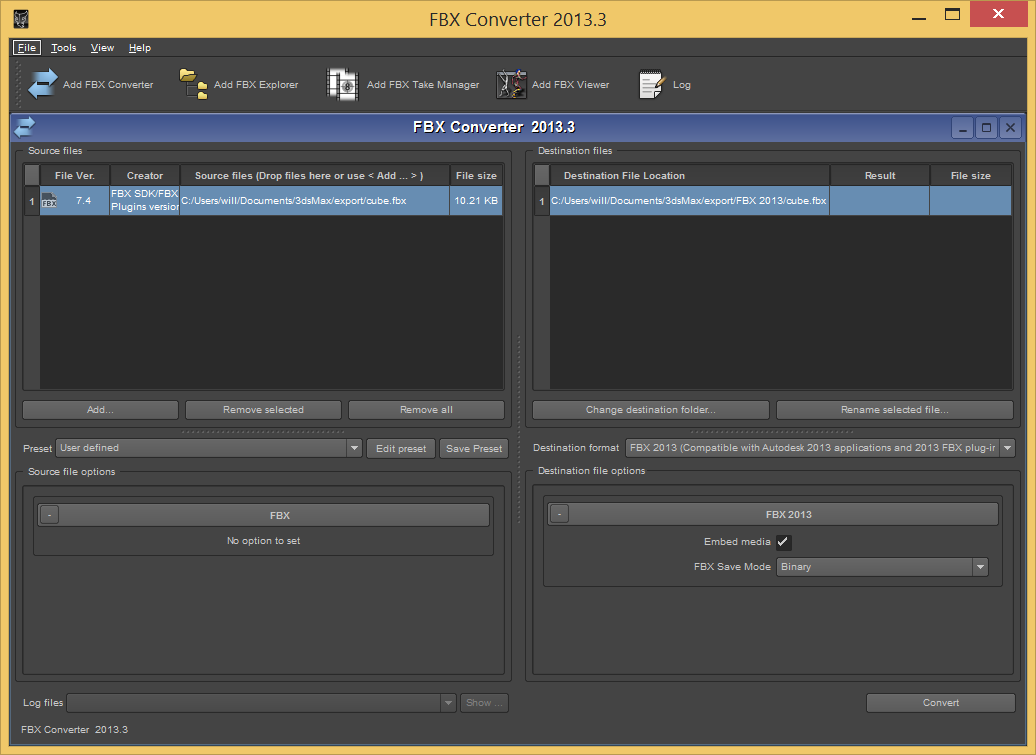Image resolution: width=1036 pixels, height=755 pixels.
Task: Click Add FBX Viewer toolbar label
Action: (x=571, y=85)
